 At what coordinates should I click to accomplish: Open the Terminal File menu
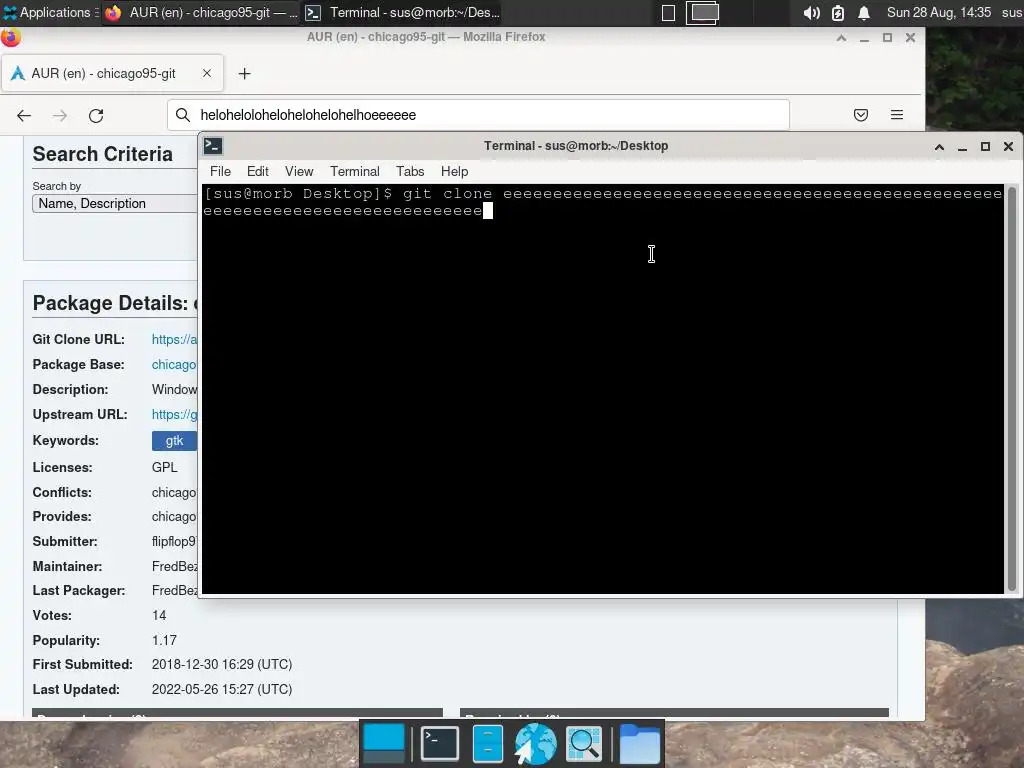220,171
